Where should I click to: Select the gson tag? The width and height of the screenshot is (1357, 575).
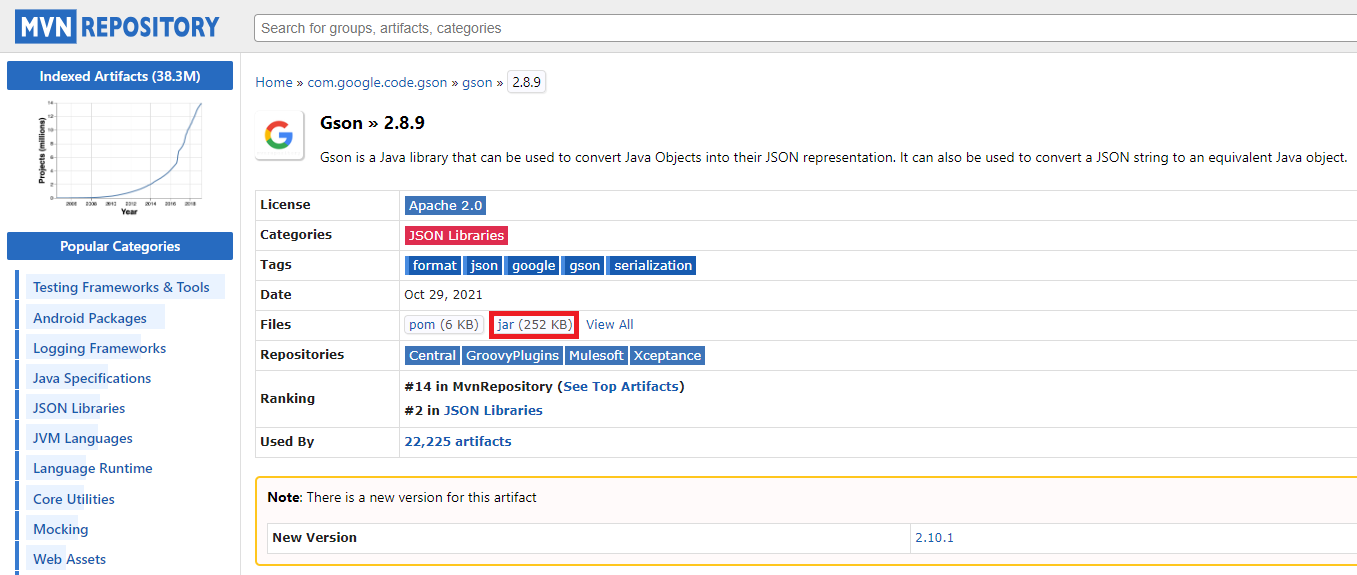point(585,265)
